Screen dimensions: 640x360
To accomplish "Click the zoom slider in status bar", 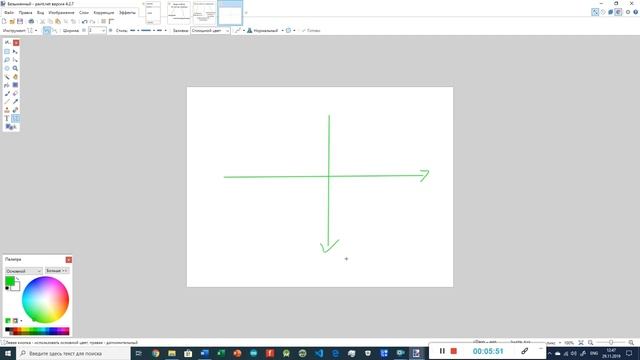I will (611, 342).
